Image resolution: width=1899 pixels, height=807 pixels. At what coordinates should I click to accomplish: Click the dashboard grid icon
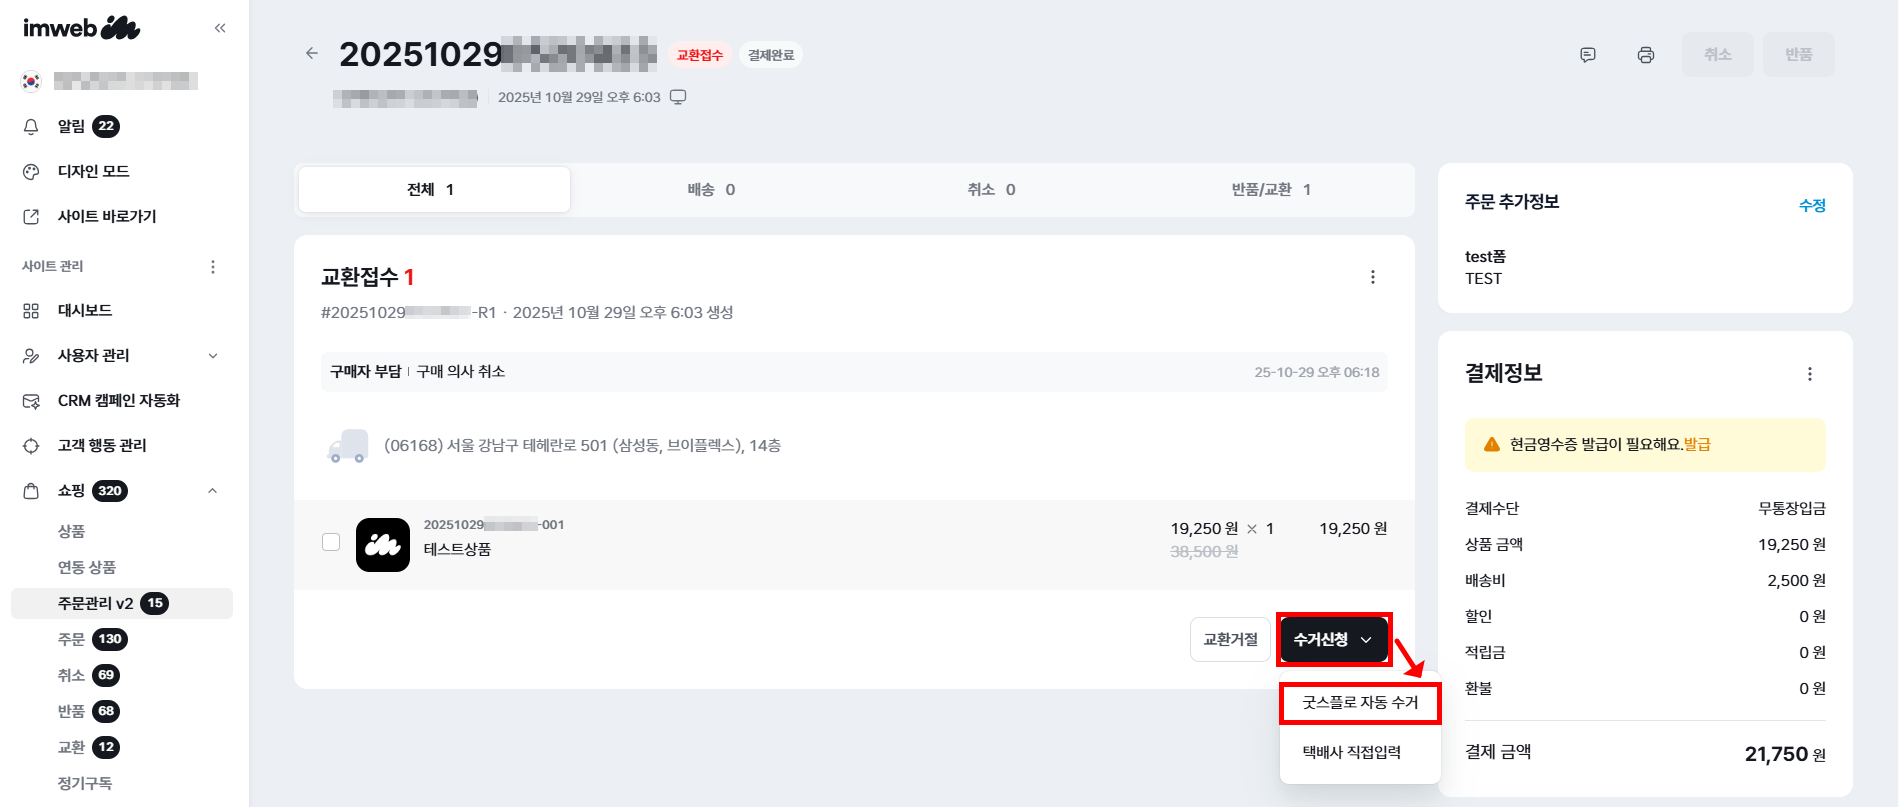click(31, 311)
